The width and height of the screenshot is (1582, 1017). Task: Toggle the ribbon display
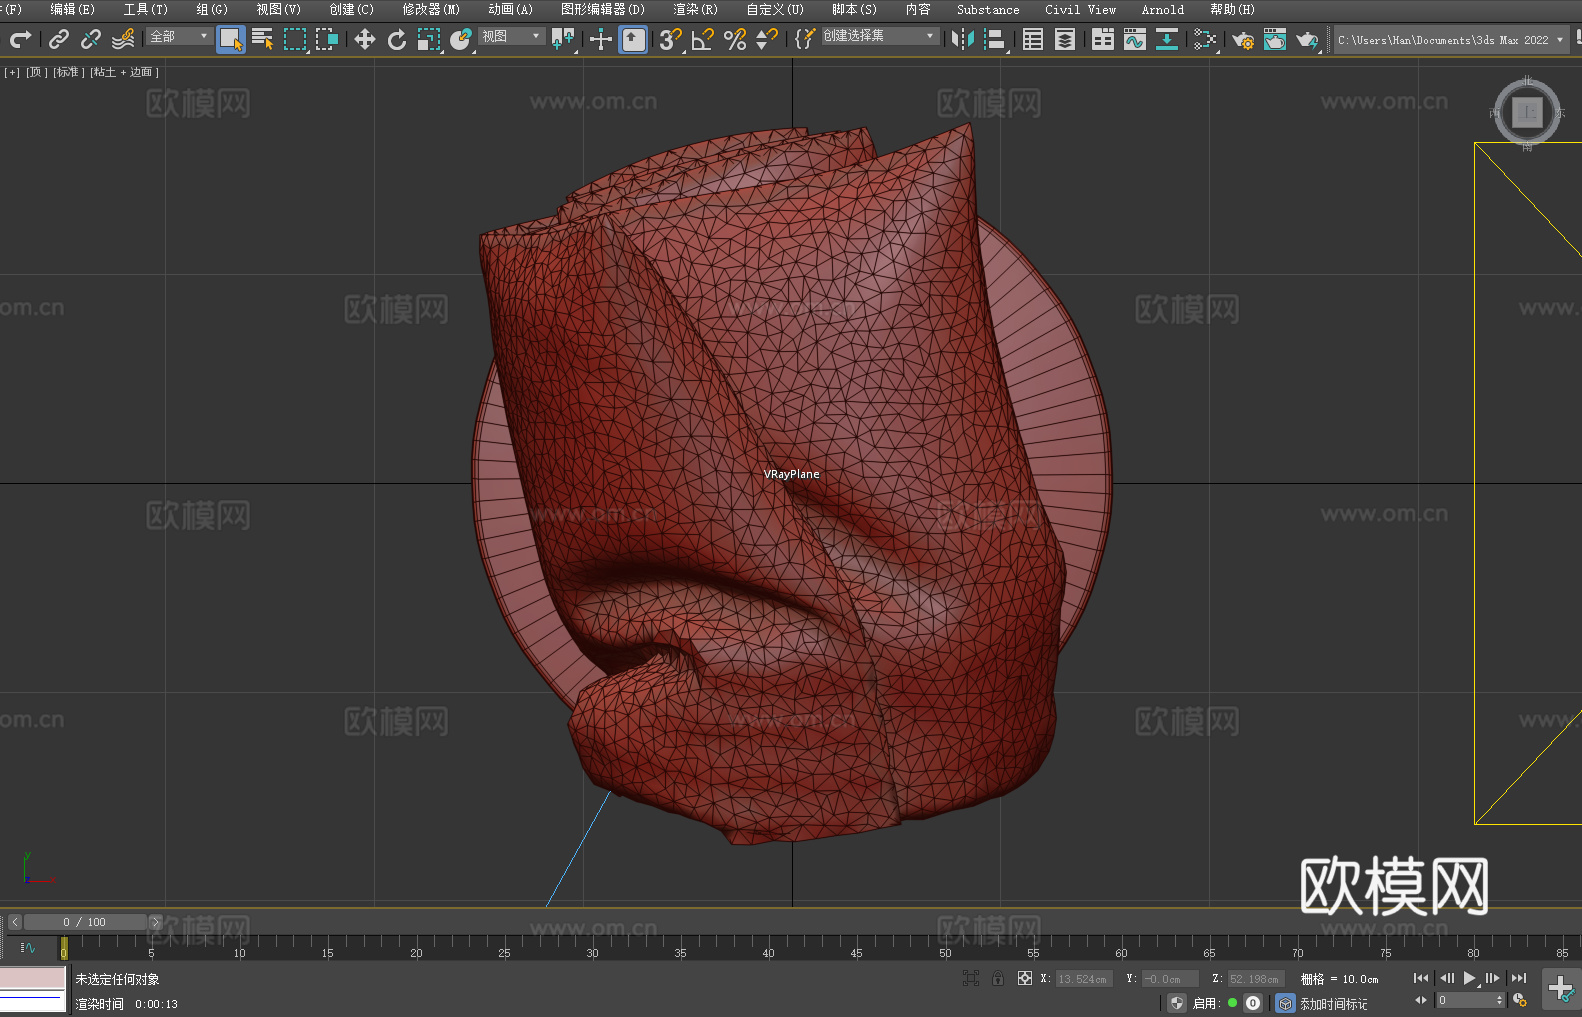[1103, 39]
